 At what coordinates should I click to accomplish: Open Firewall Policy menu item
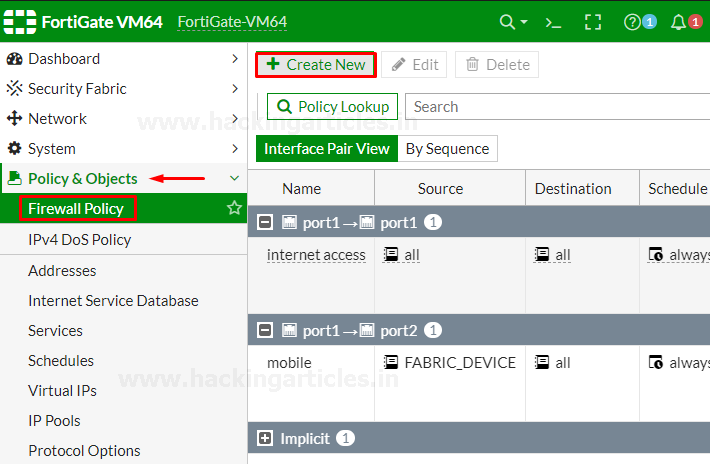(x=123, y=208)
